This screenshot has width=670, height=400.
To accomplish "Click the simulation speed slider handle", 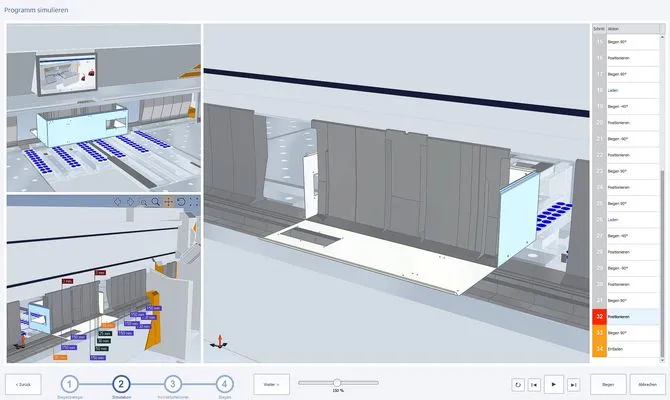I will 337,382.
